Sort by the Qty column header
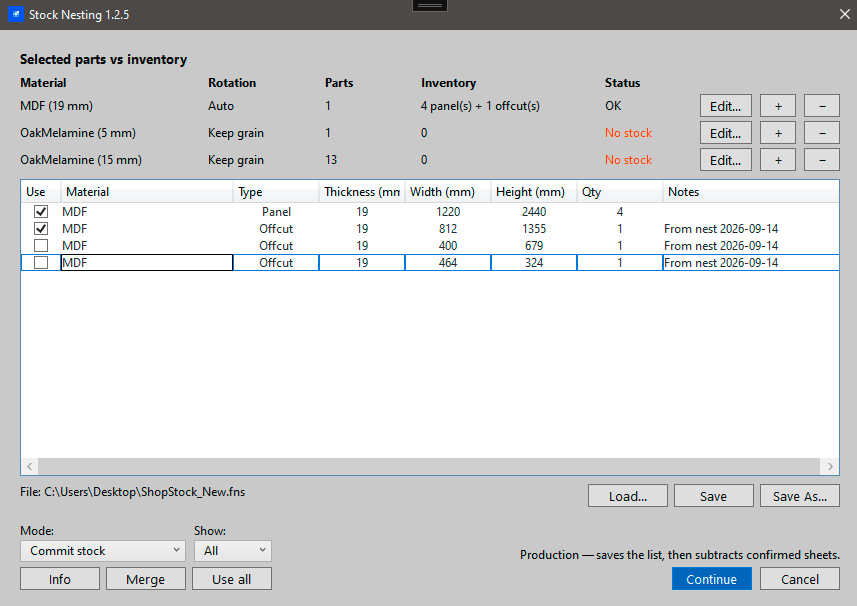The height and width of the screenshot is (606, 857). [x=620, y=192]
